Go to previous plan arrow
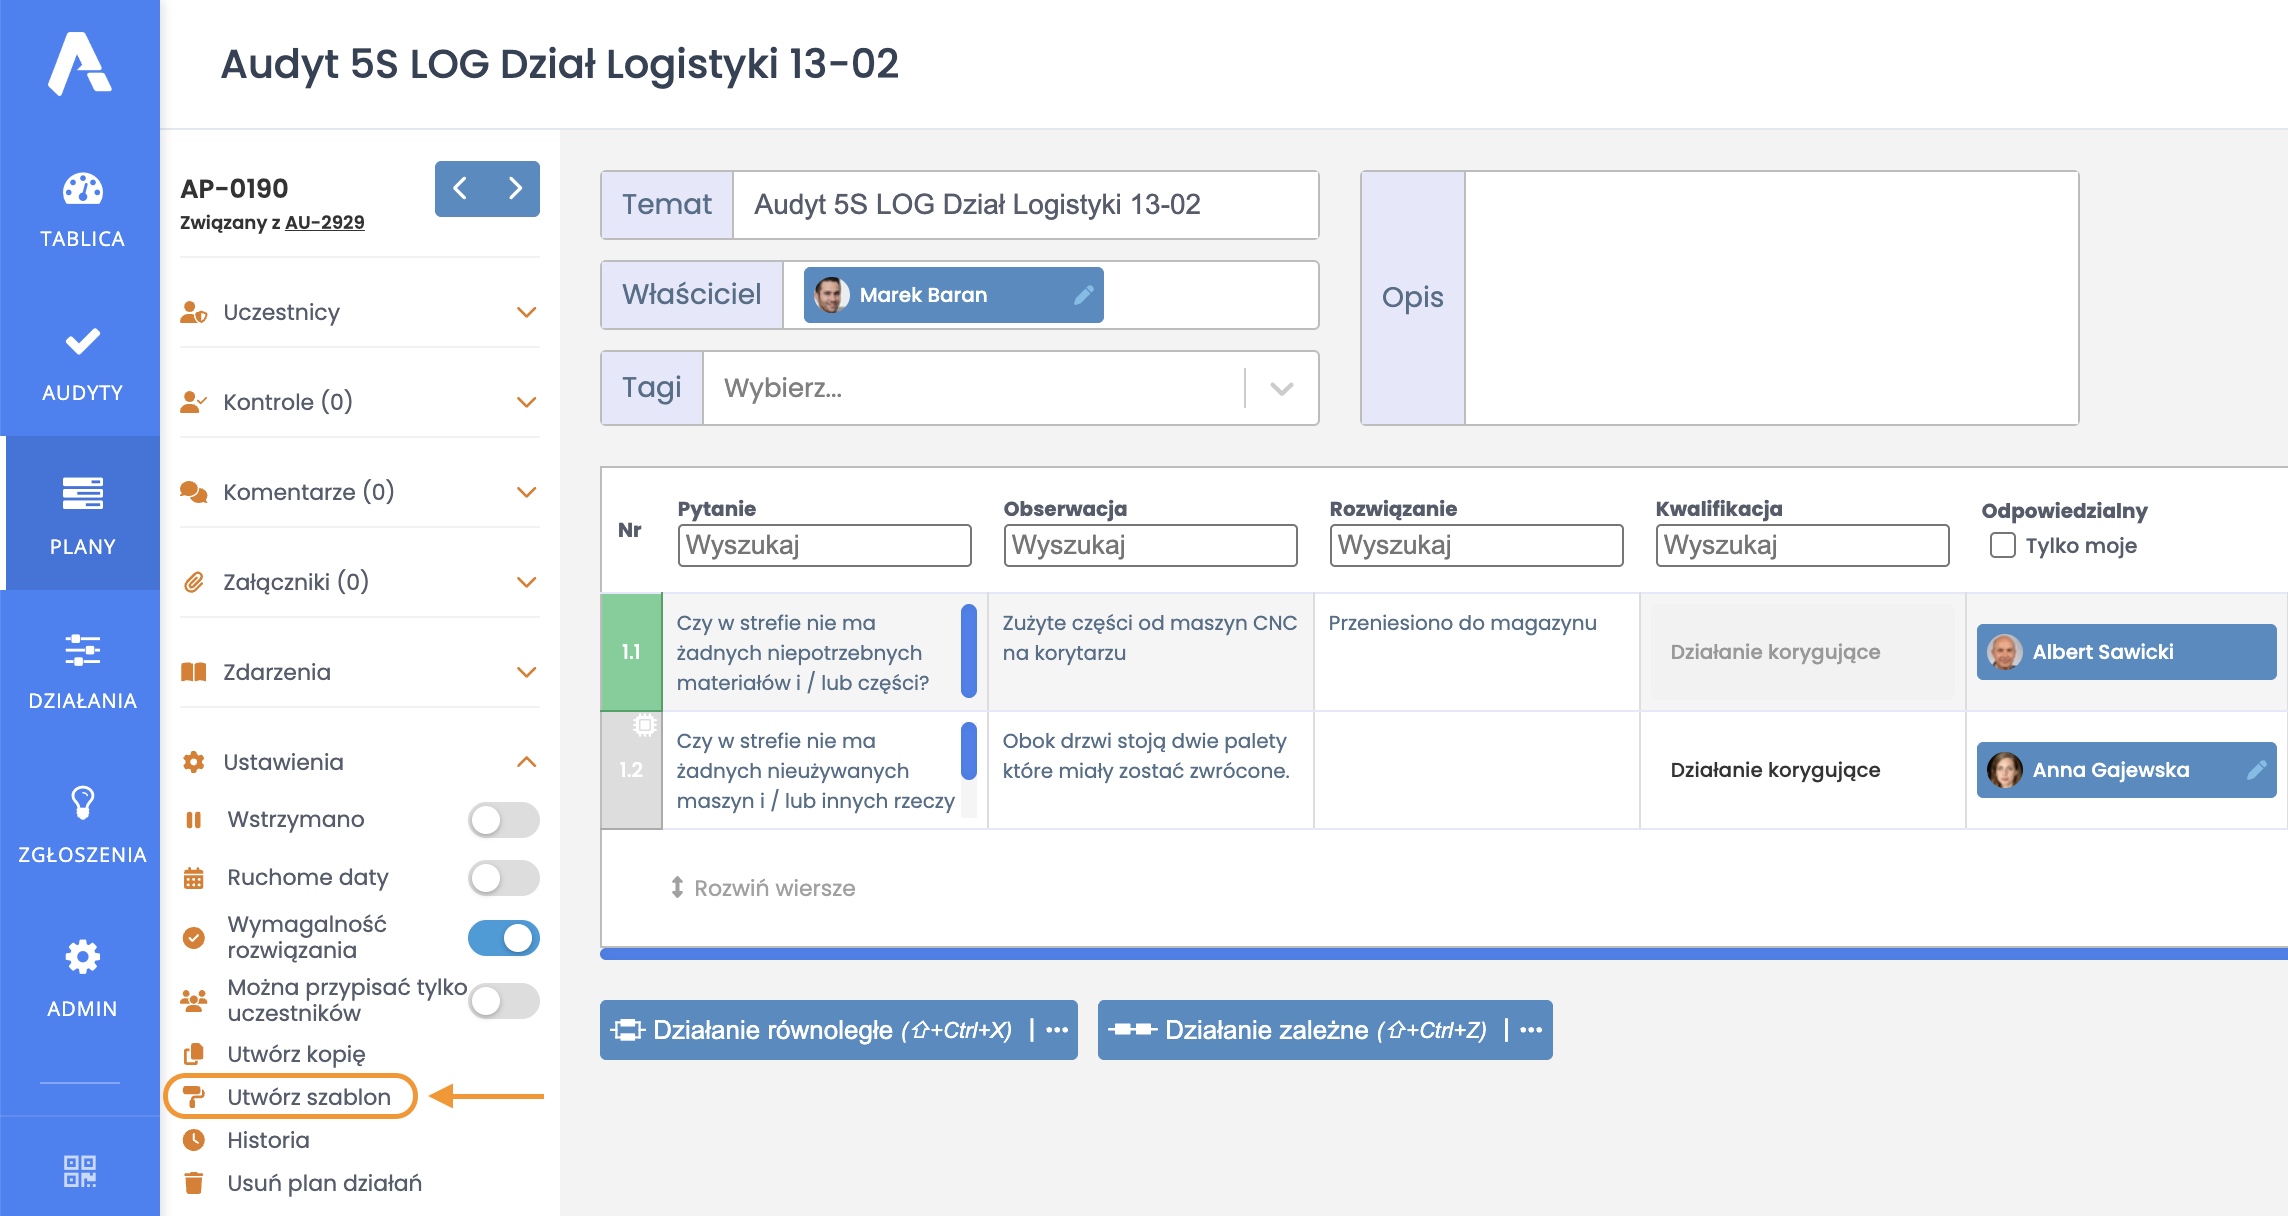The image size is (2288, 1216). click(x=460, y=188)
